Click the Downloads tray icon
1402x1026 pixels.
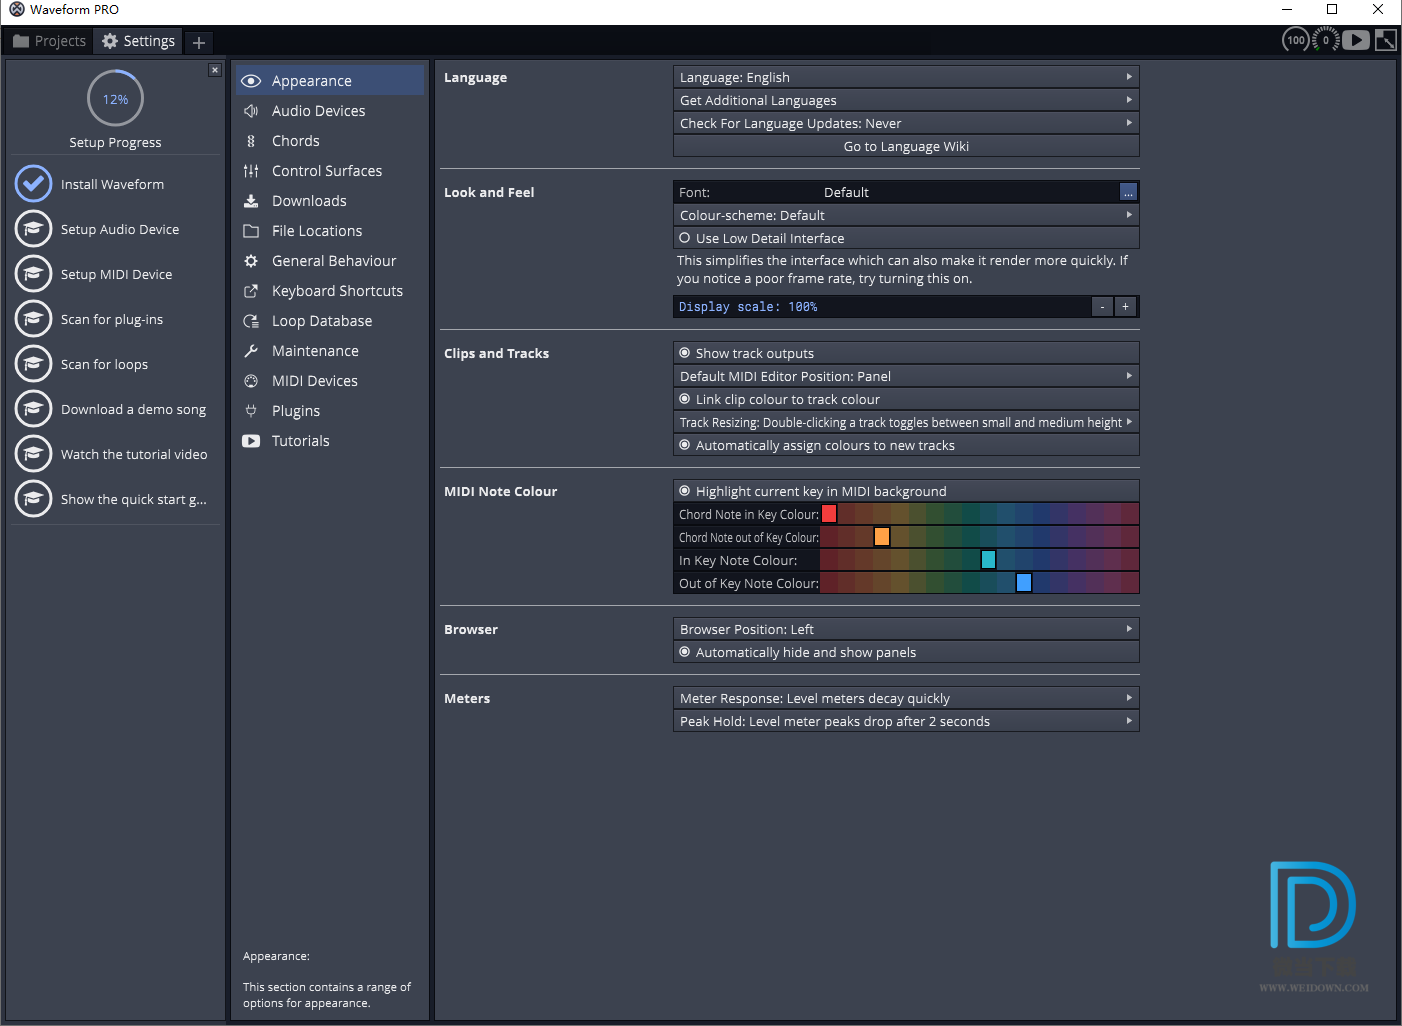pyautogui.click(x=251, y=201)
